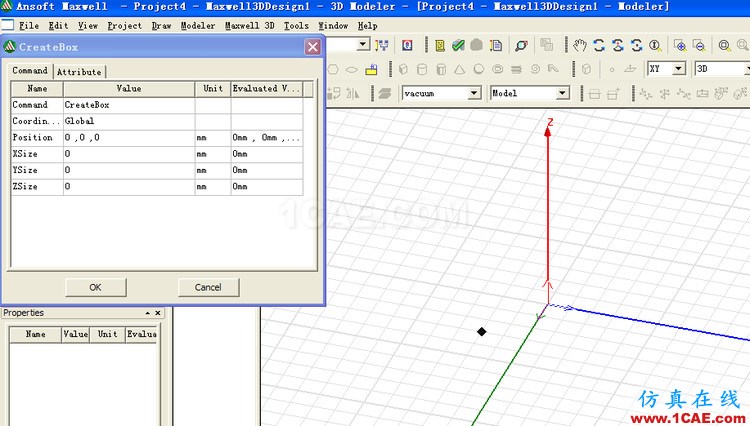The height and width of the screenshot is (426, 750).
Task: Switch to the Attribute tab
Action: pos(79,72)
